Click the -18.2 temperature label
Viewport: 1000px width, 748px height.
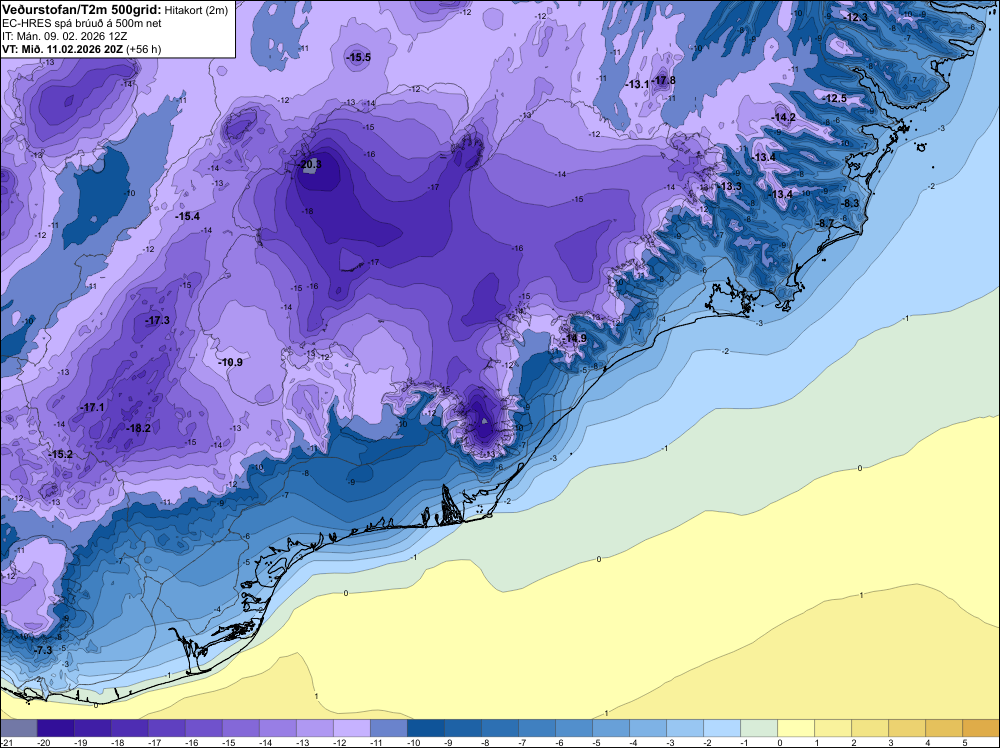[x=138, y=429]
